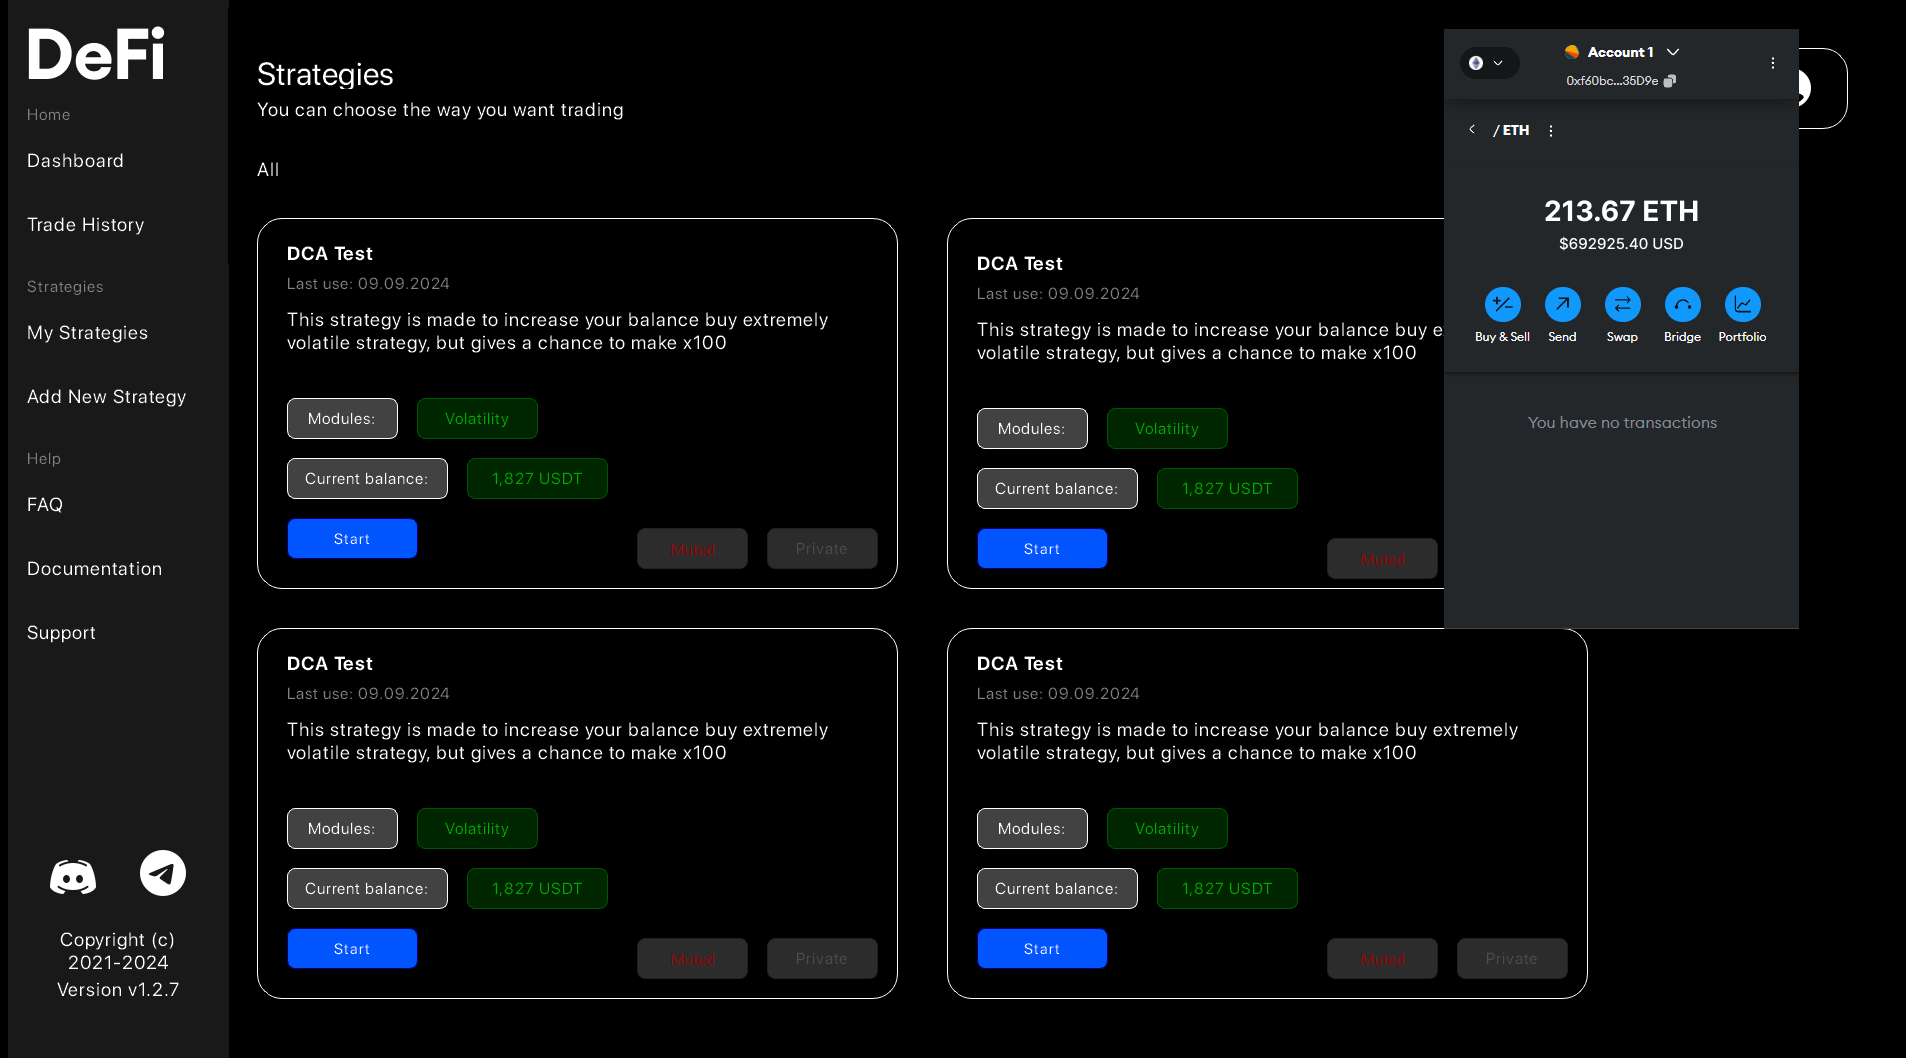Click the Strategies page heading
Viewport: 1906px width, 1058px height.
click(325, 75)
